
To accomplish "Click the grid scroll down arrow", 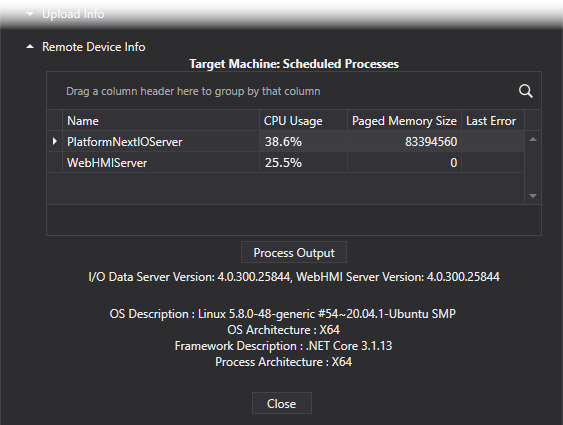I will point(533,196).
